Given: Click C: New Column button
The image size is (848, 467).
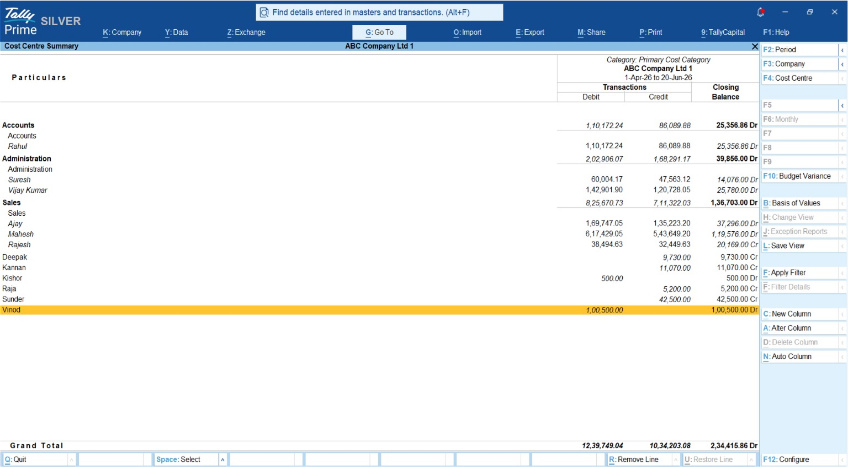Looking at the screenshot, I should click(x=799, y=314).
